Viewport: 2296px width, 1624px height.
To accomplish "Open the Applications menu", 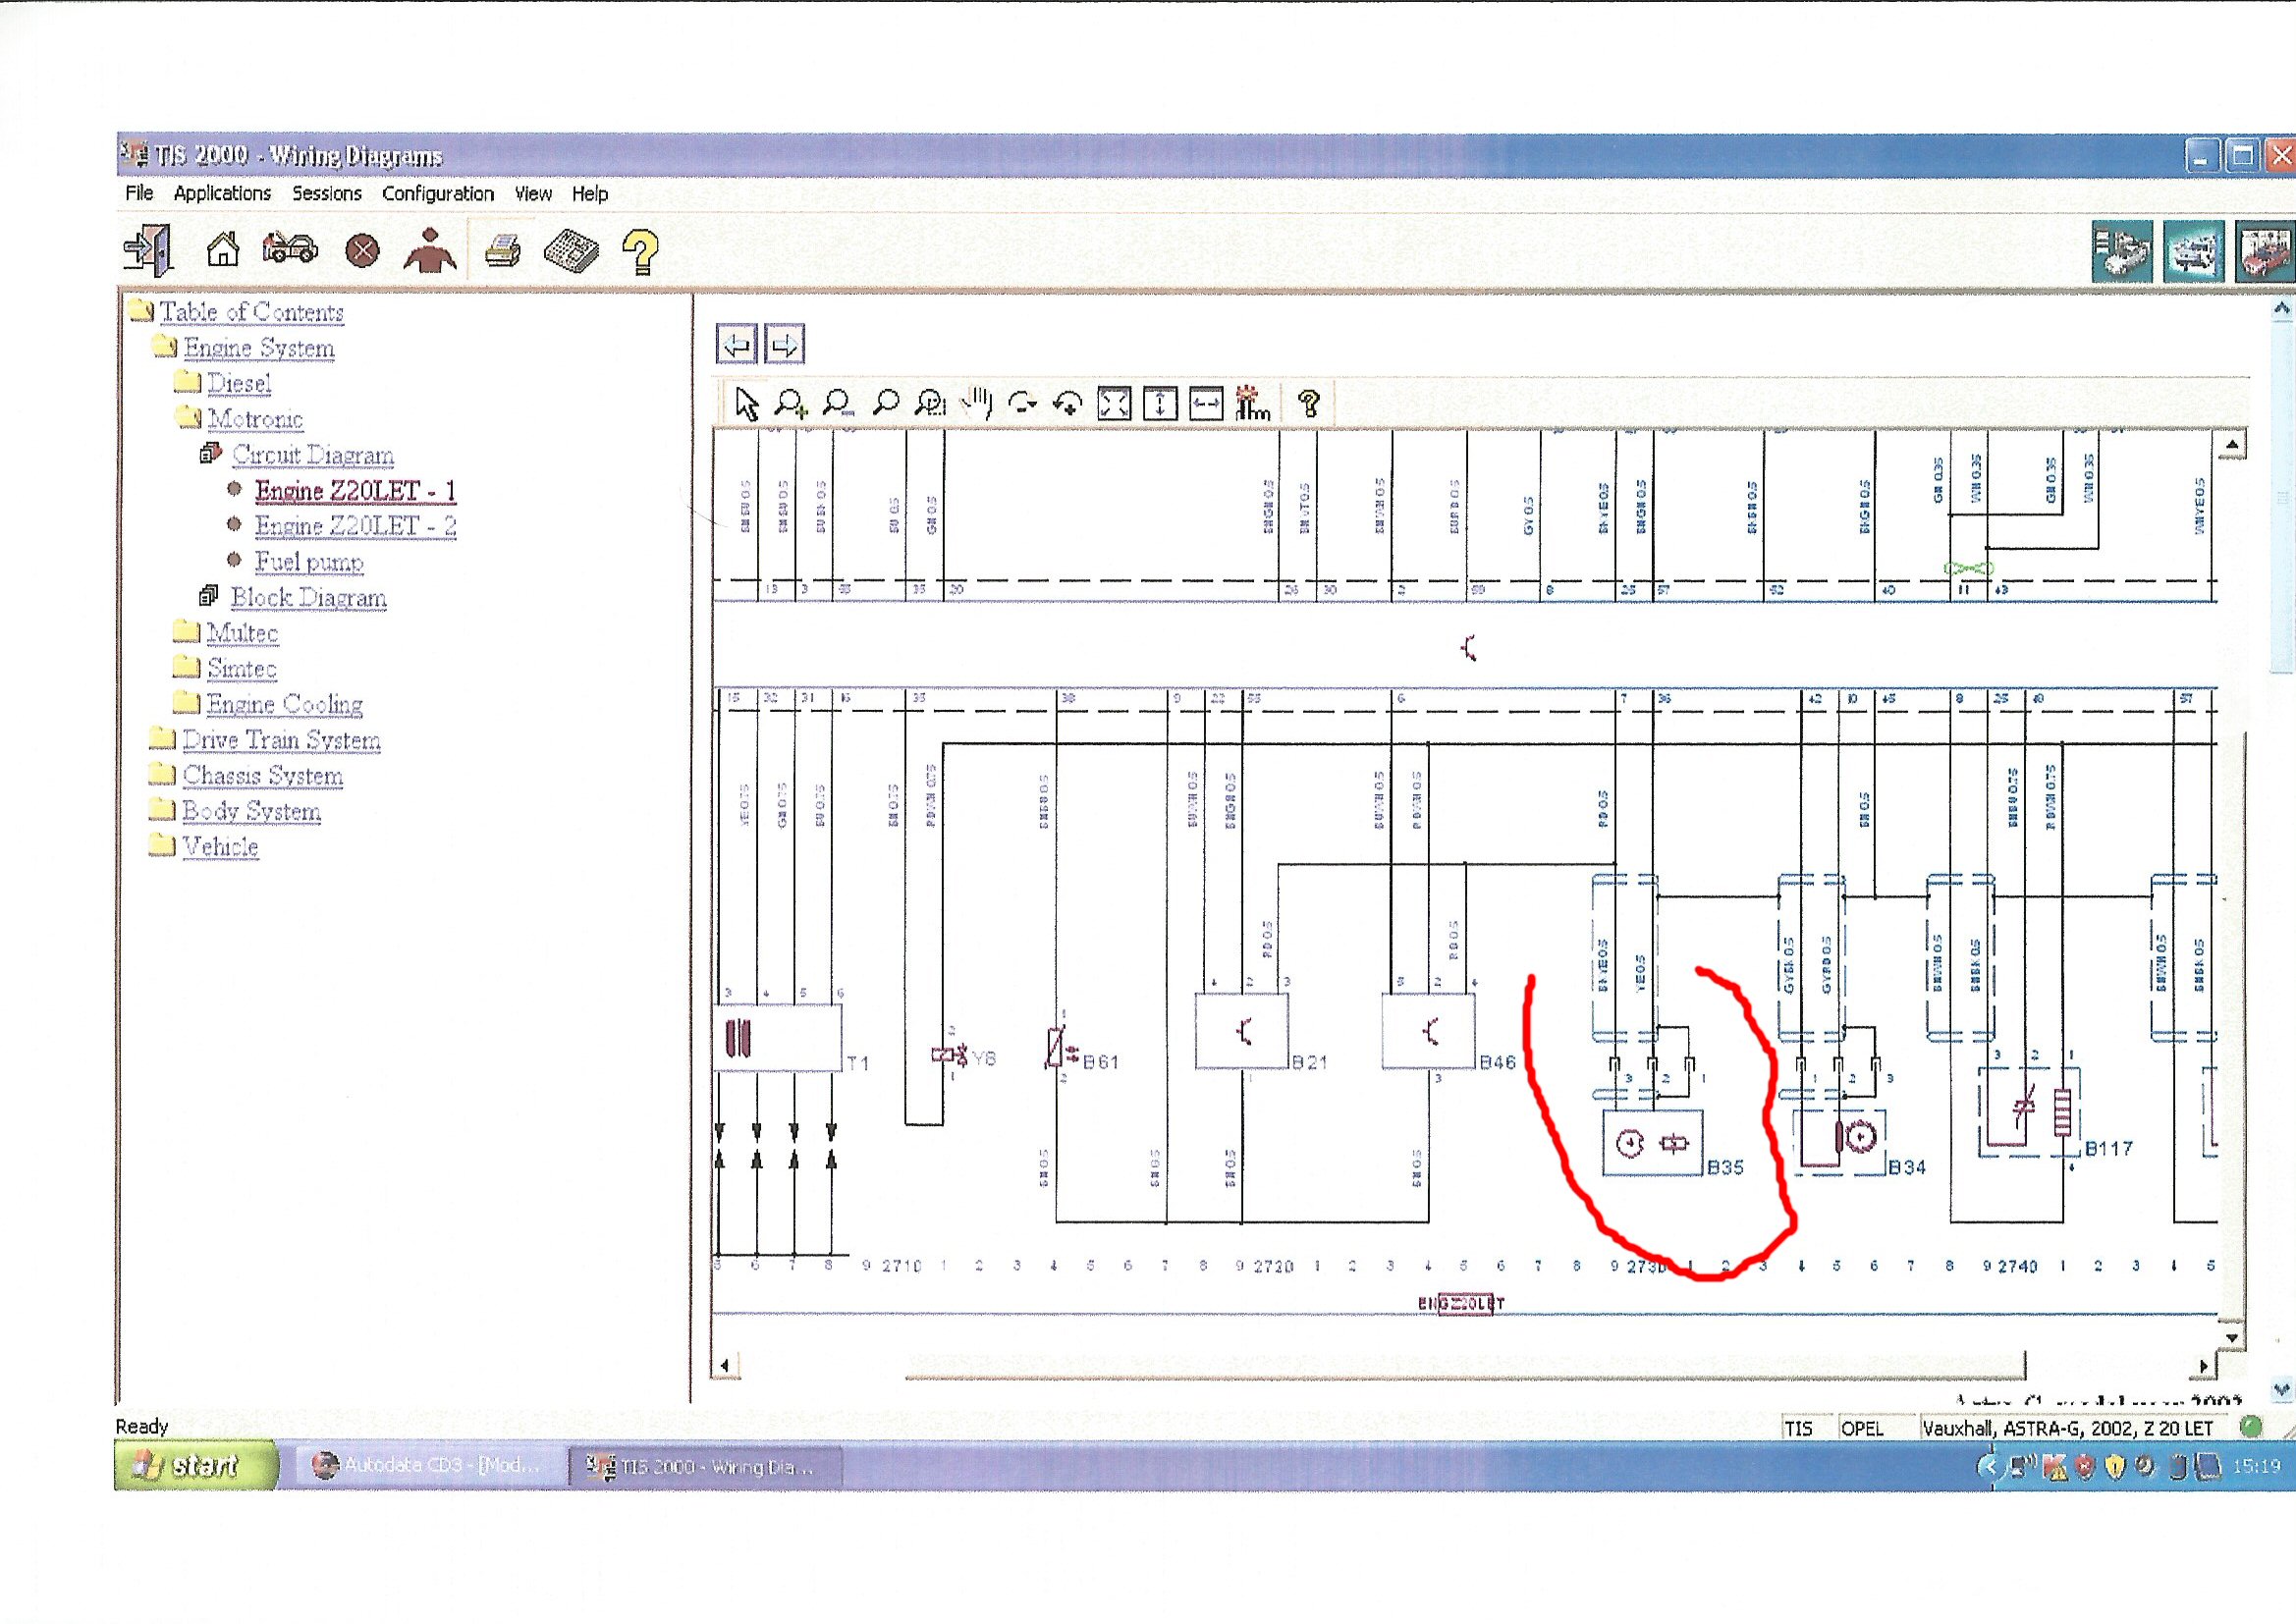I will tap(222, 193).
